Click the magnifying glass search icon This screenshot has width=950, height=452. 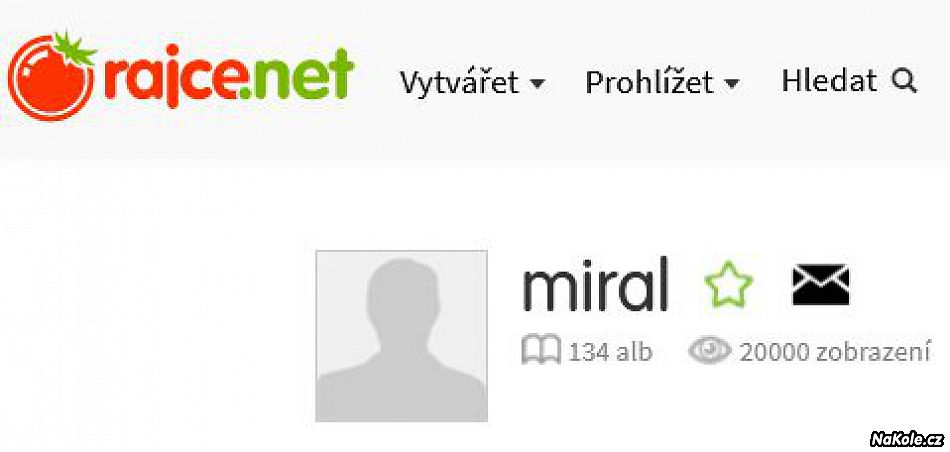pyautogui.click(x=904, y=81)
